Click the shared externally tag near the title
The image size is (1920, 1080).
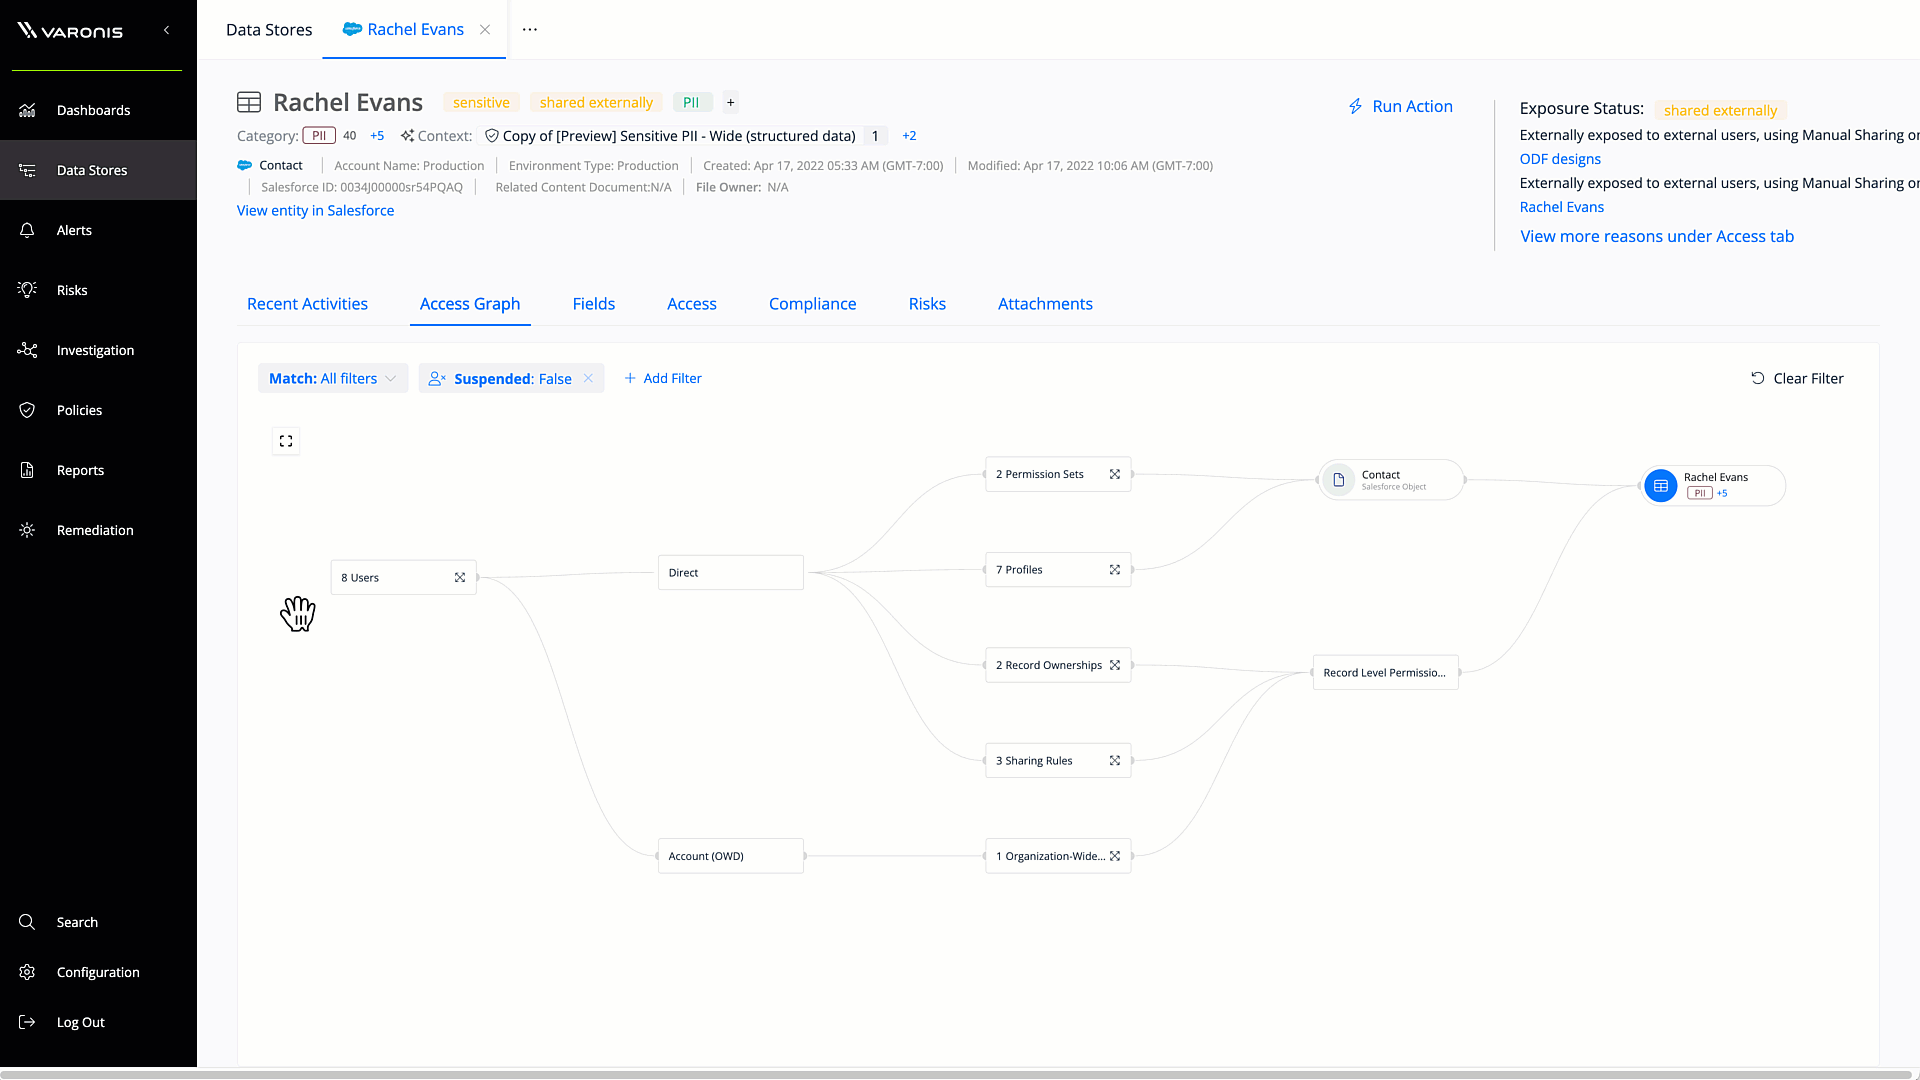(596, 103)
